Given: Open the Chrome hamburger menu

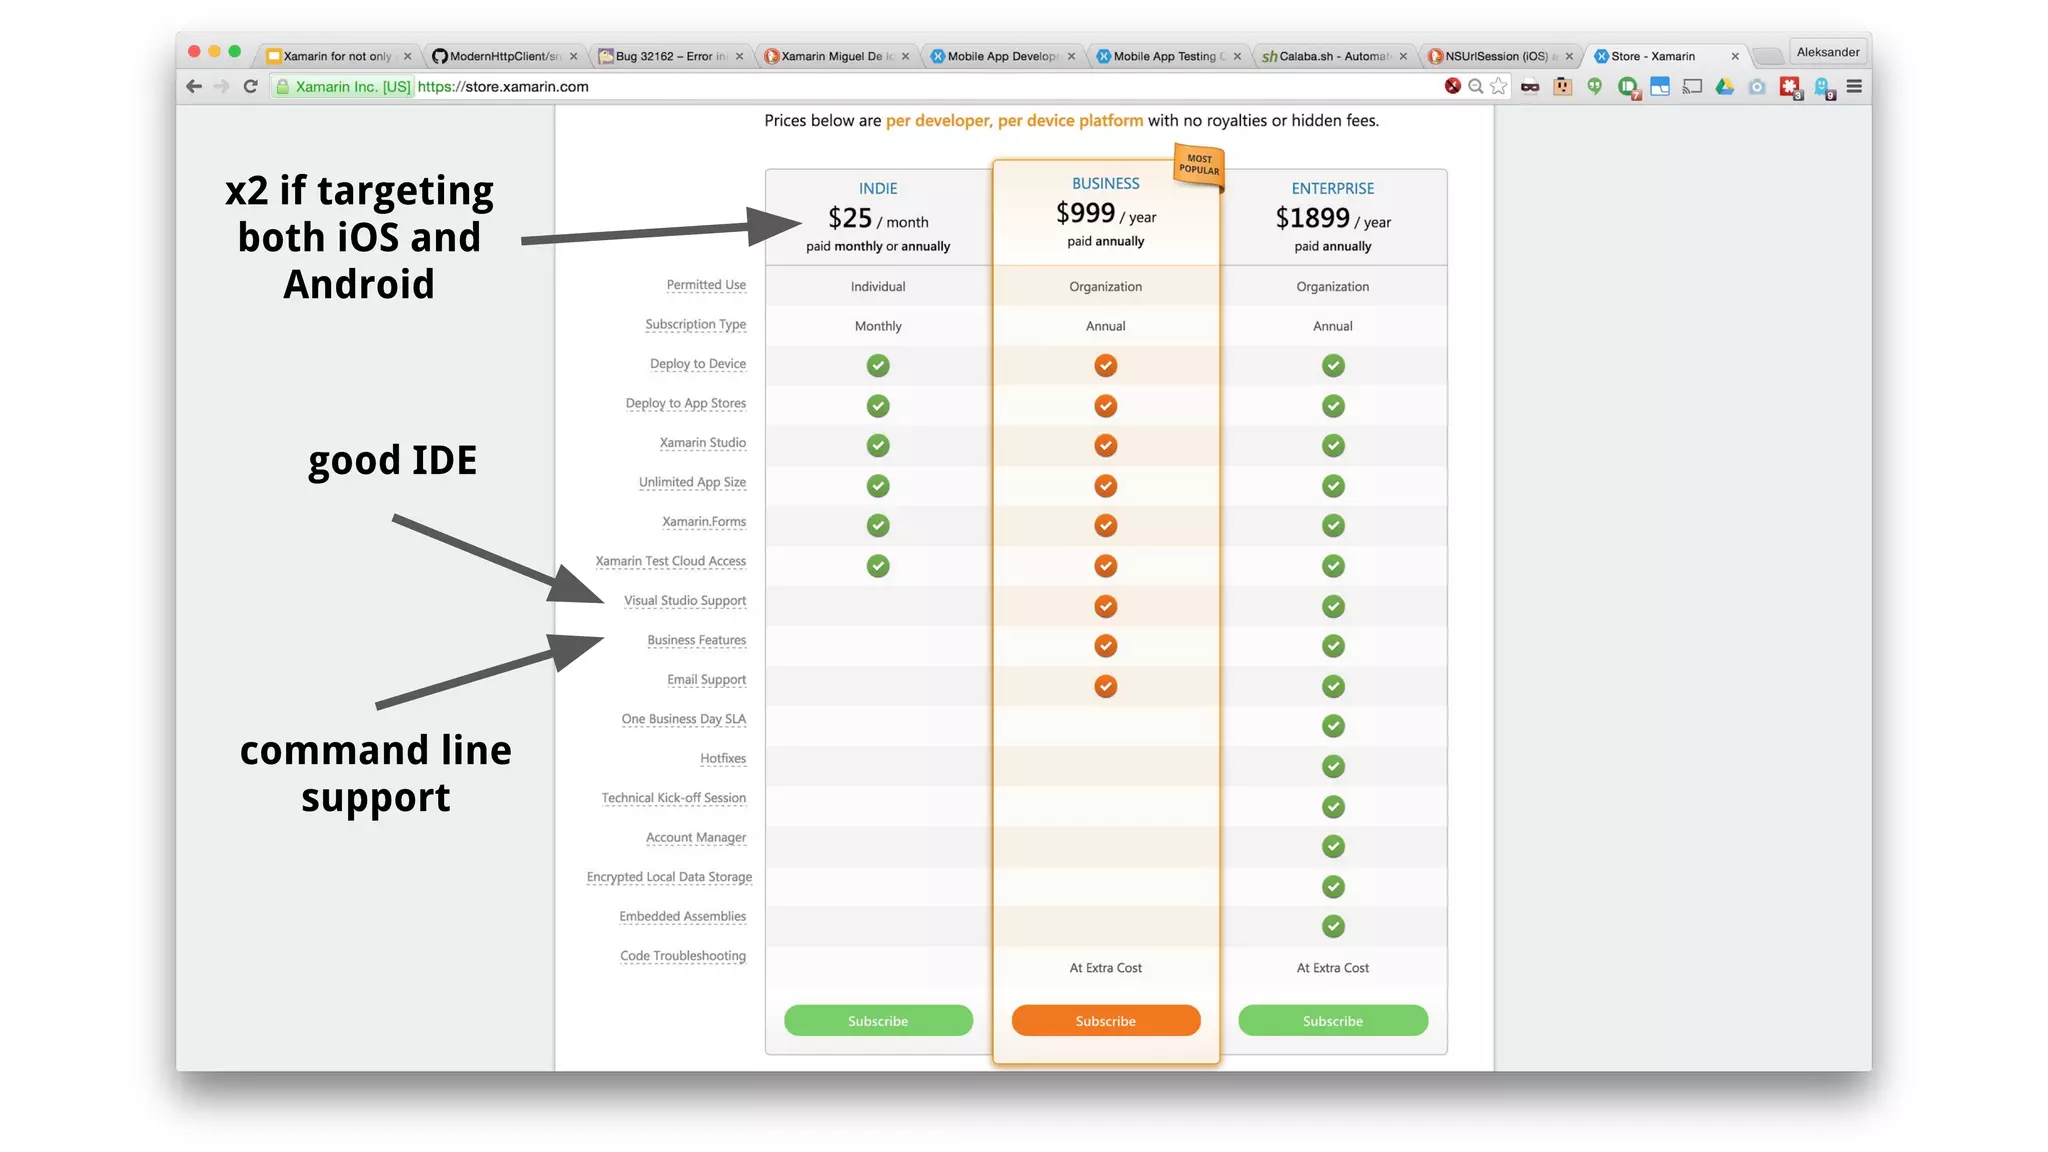Looking at the screenshot, I should (x=1854, y=87).
